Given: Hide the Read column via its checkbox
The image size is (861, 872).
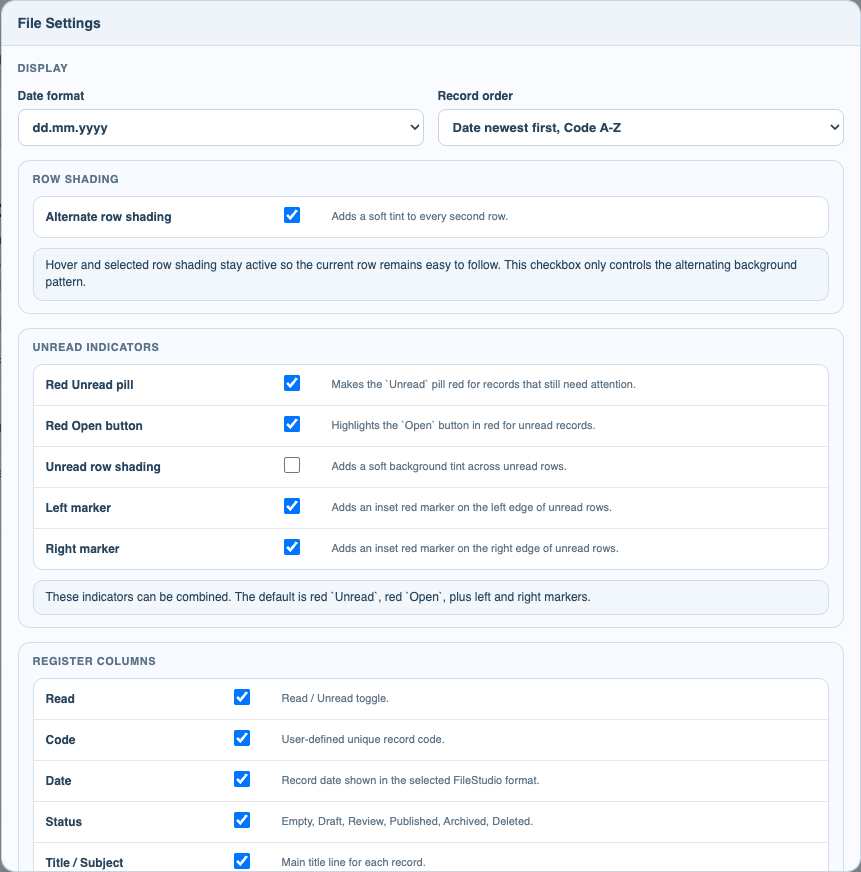Looking at the screenshot, I should pos(242,697).
